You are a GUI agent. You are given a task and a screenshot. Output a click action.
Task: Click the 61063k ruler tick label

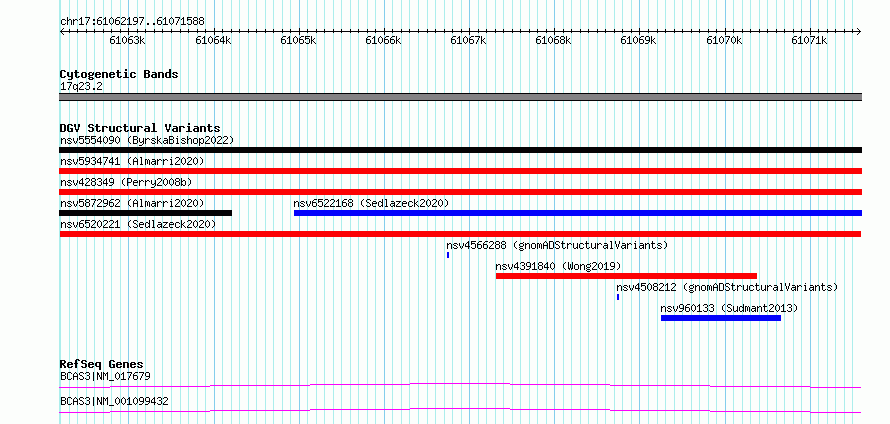pyautogui.click(x=128, y=41)
